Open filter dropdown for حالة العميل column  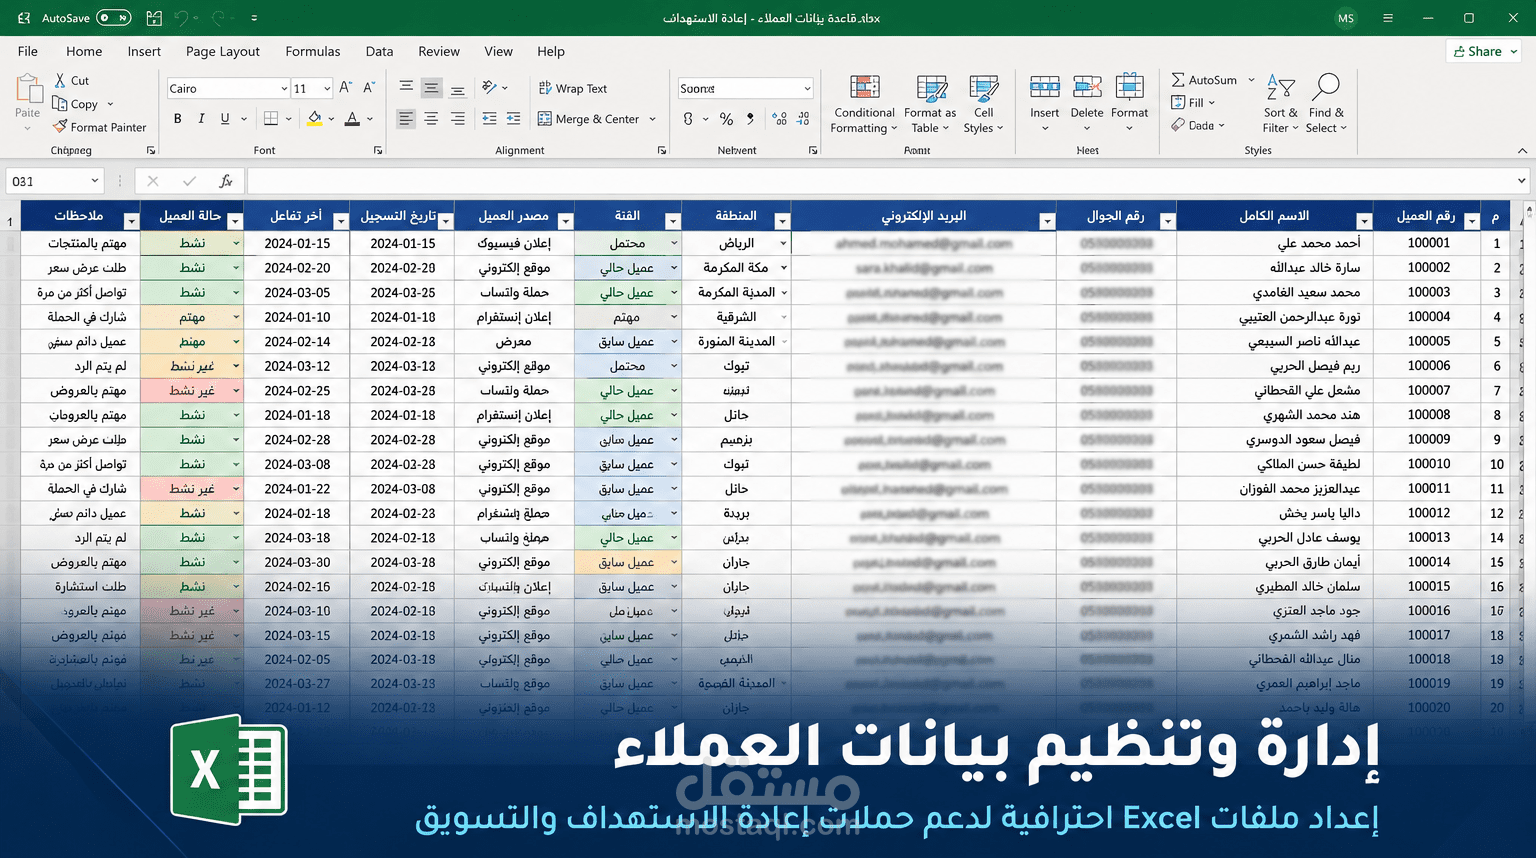click(x=235, y=221)
